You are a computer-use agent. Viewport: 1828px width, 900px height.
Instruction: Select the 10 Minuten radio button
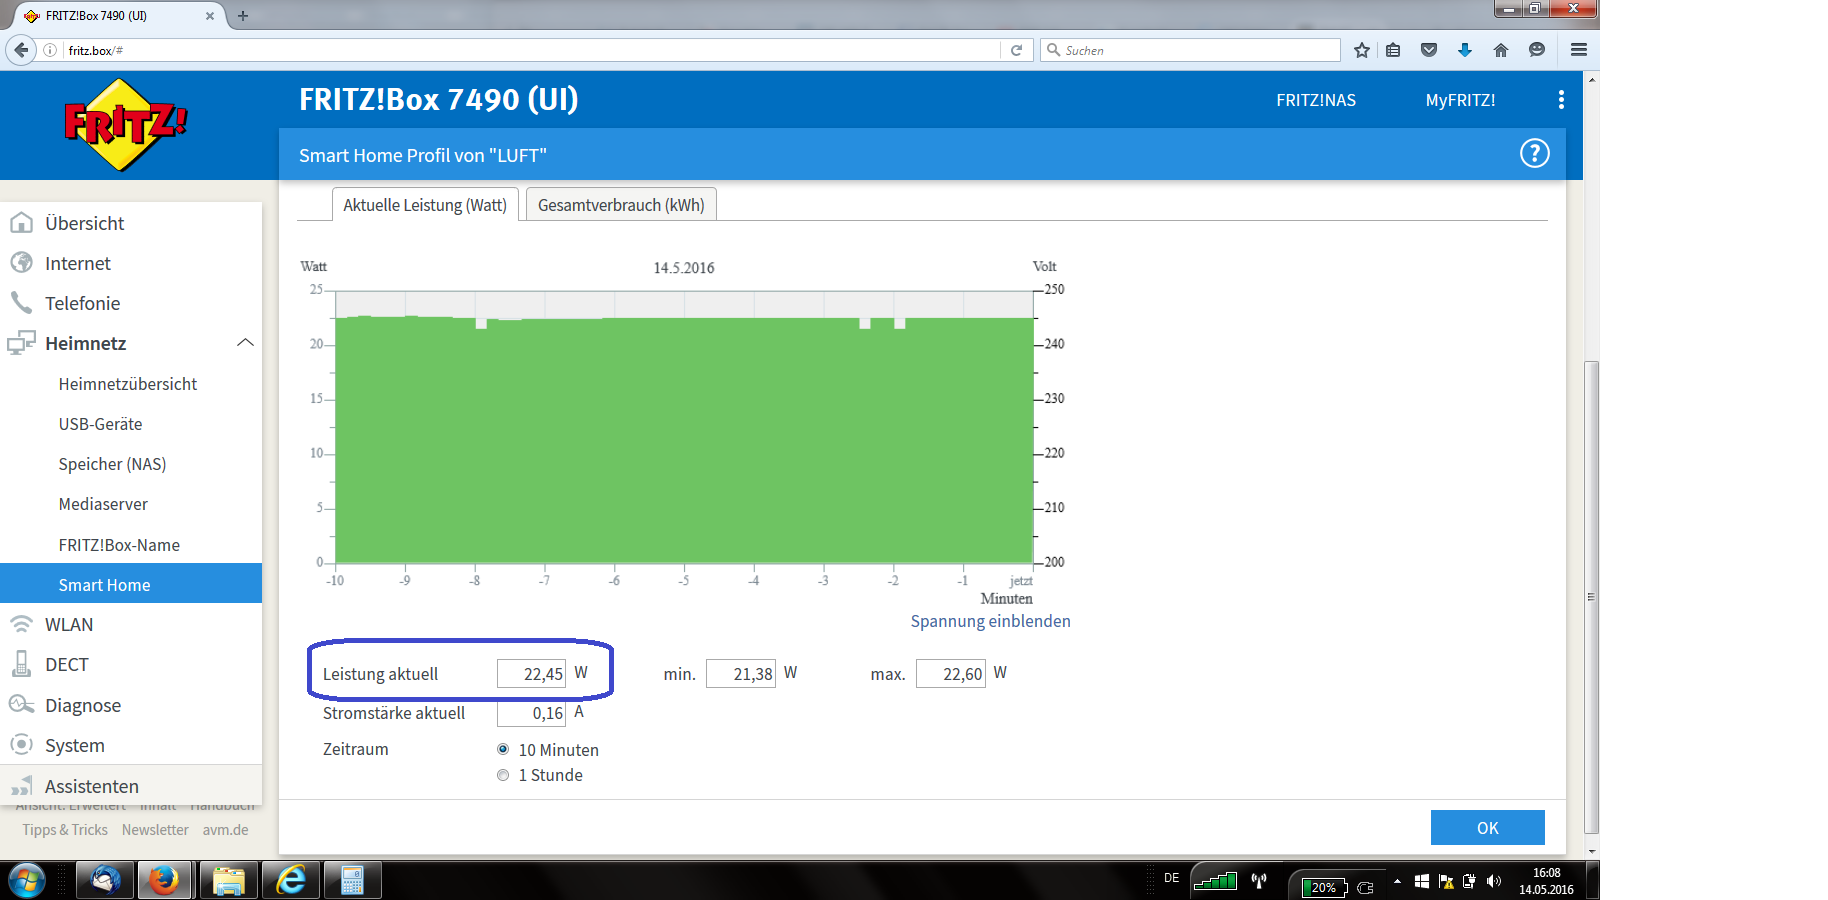point(503,750)
